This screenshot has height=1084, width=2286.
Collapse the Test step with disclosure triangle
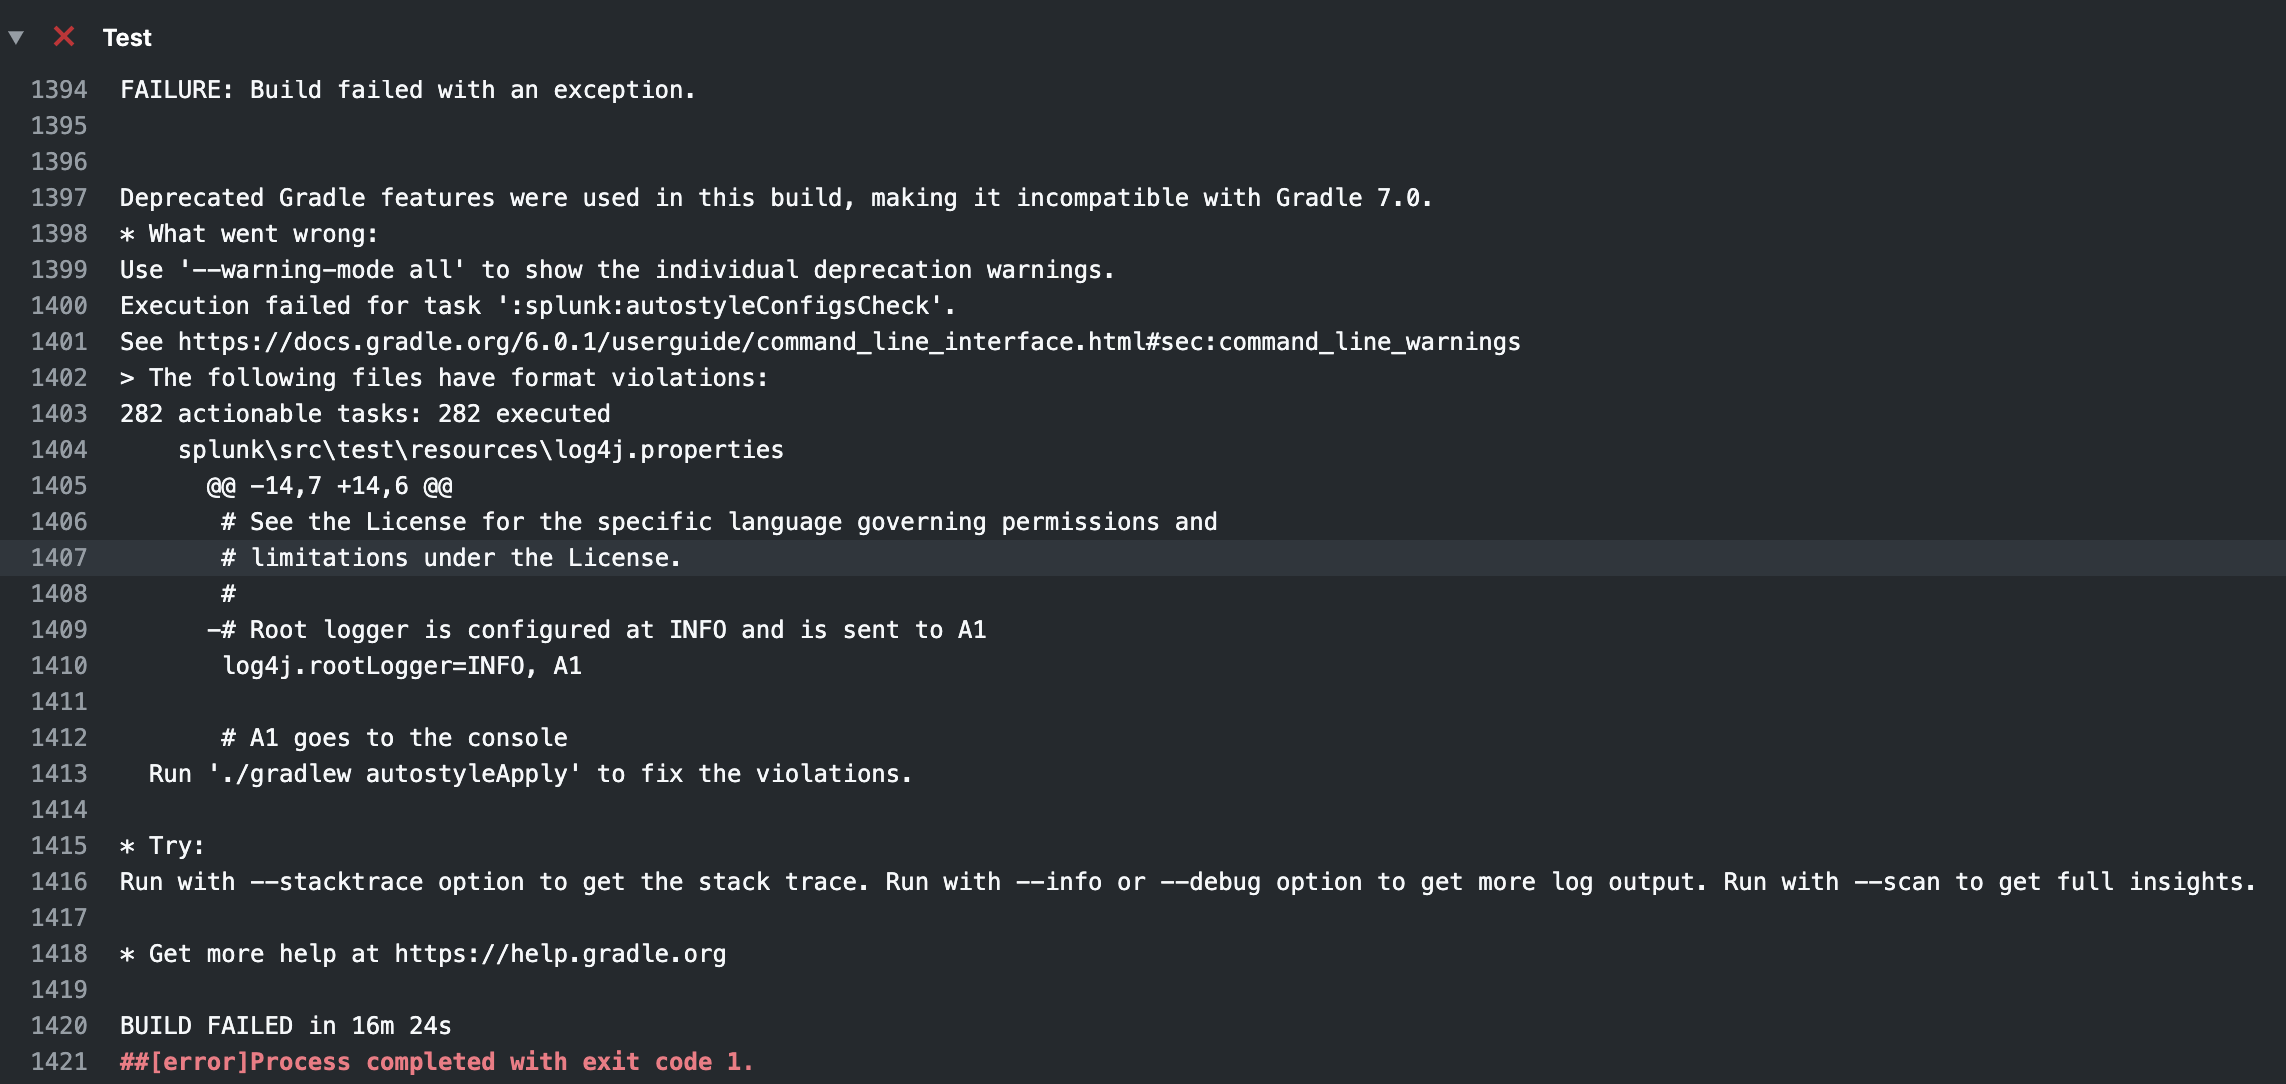(x=16, y=38)
